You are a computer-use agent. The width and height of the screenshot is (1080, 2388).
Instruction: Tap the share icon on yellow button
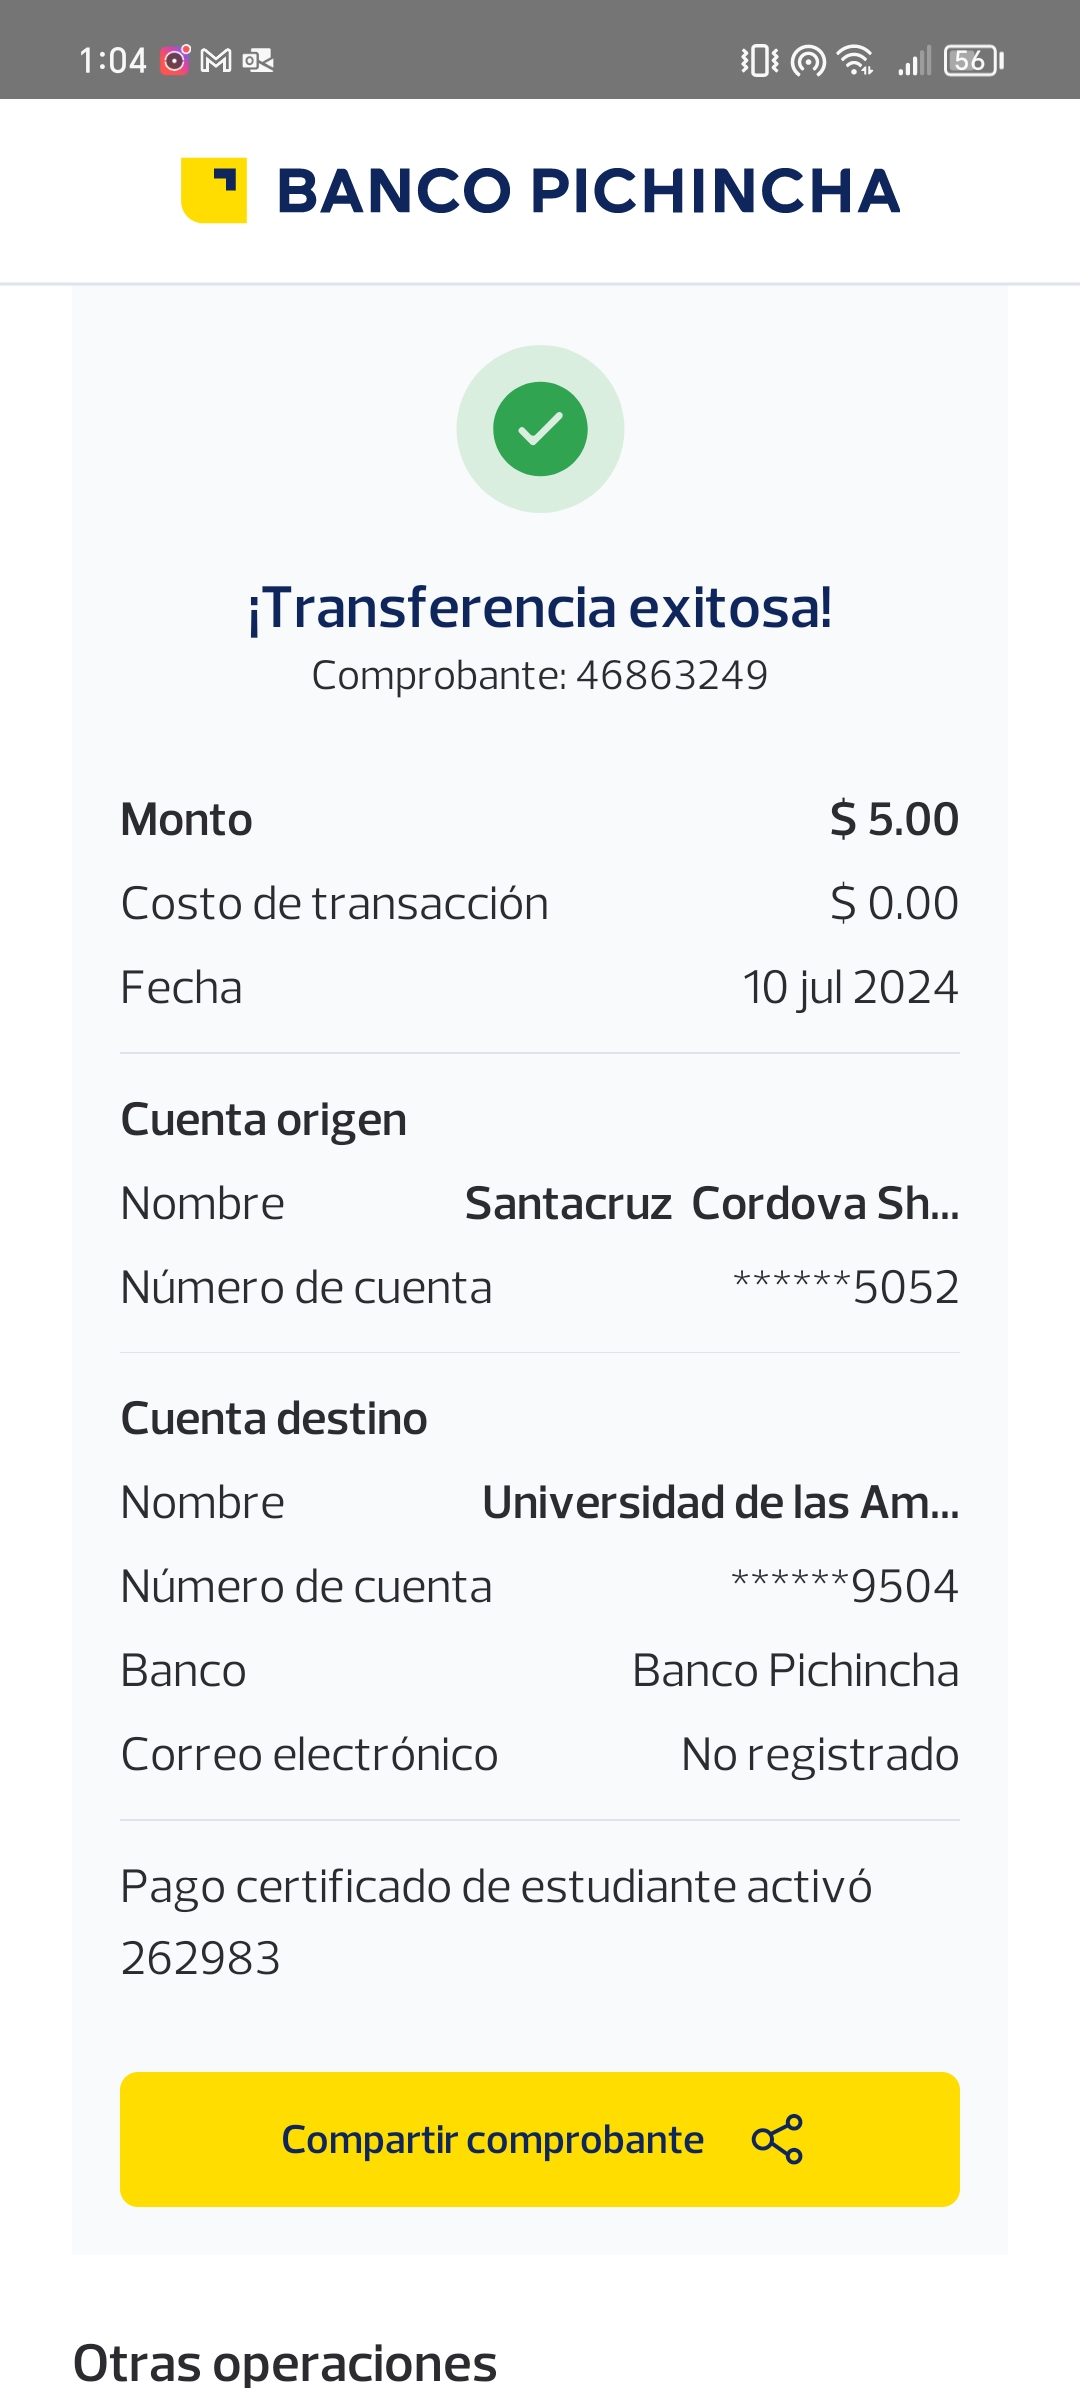click(777, 2139)
